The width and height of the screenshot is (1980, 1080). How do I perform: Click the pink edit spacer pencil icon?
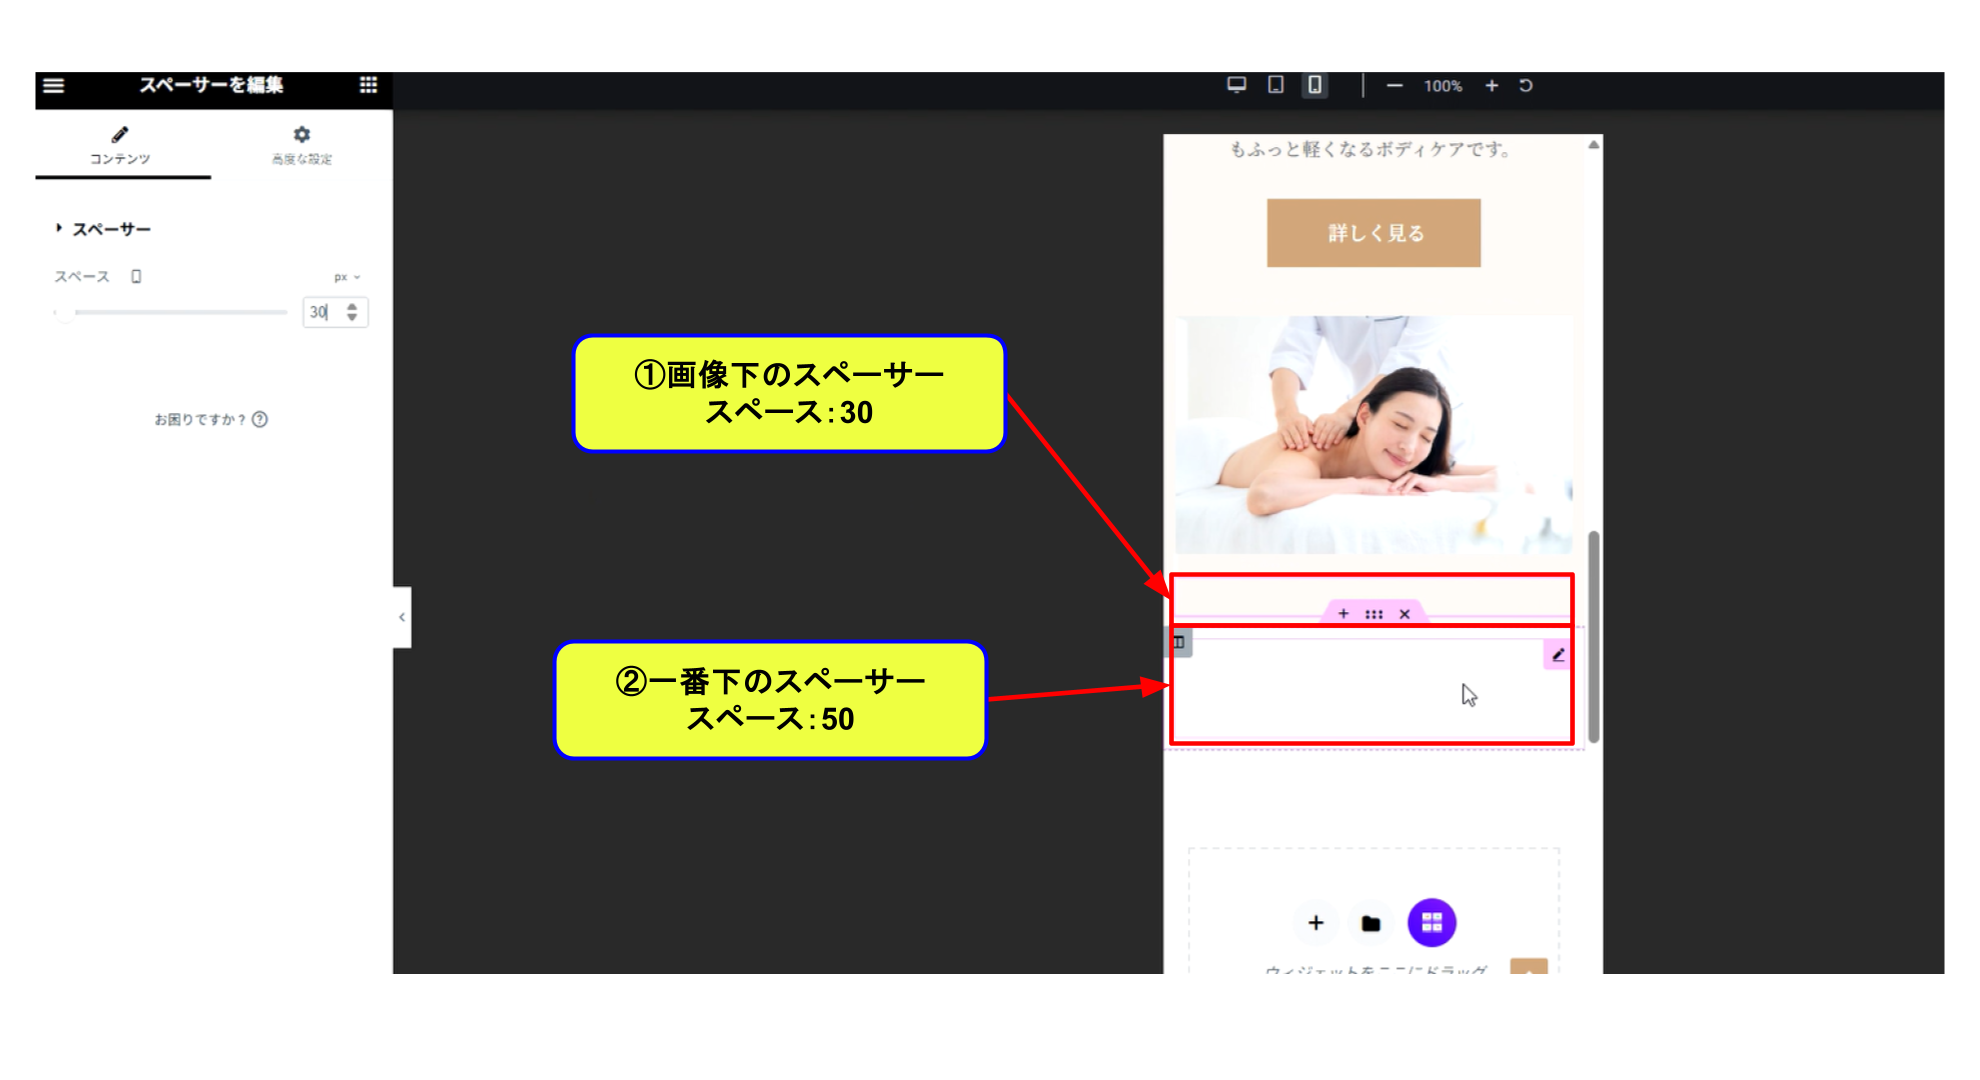[1558, 655]
